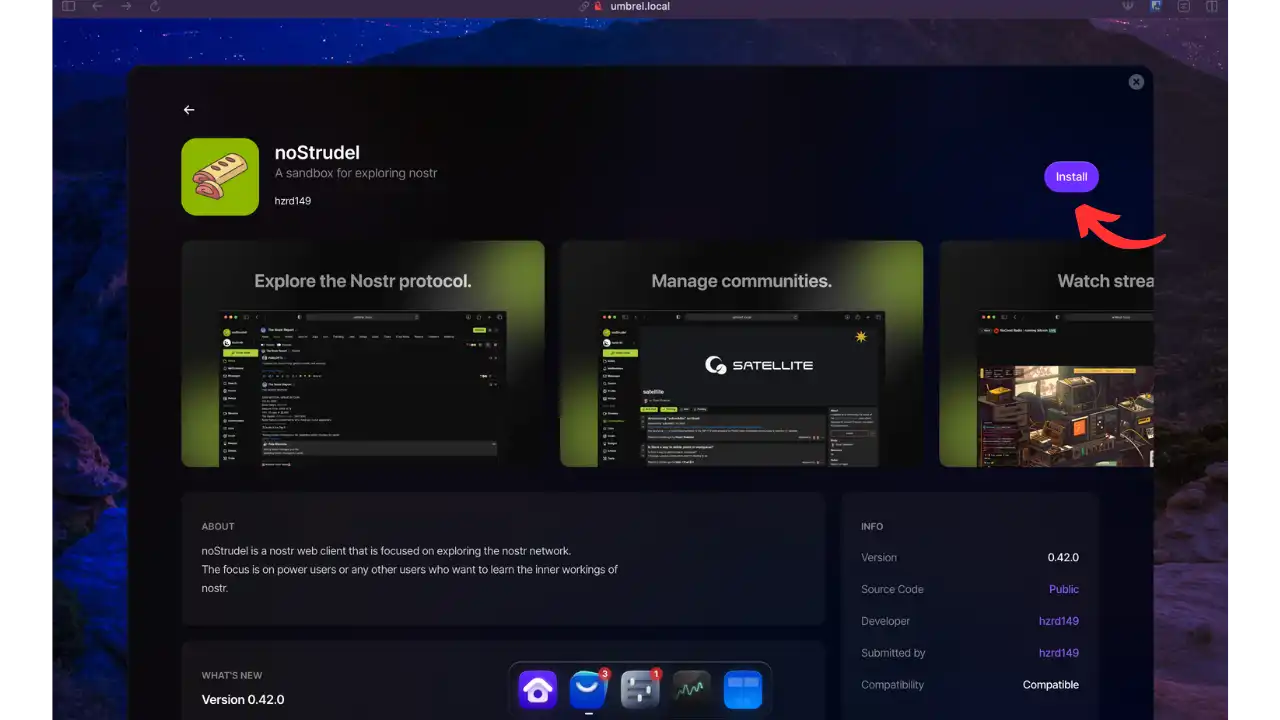Open developer hzrd149 profile link
The image size is (1280, 720).
[1059, 621]
